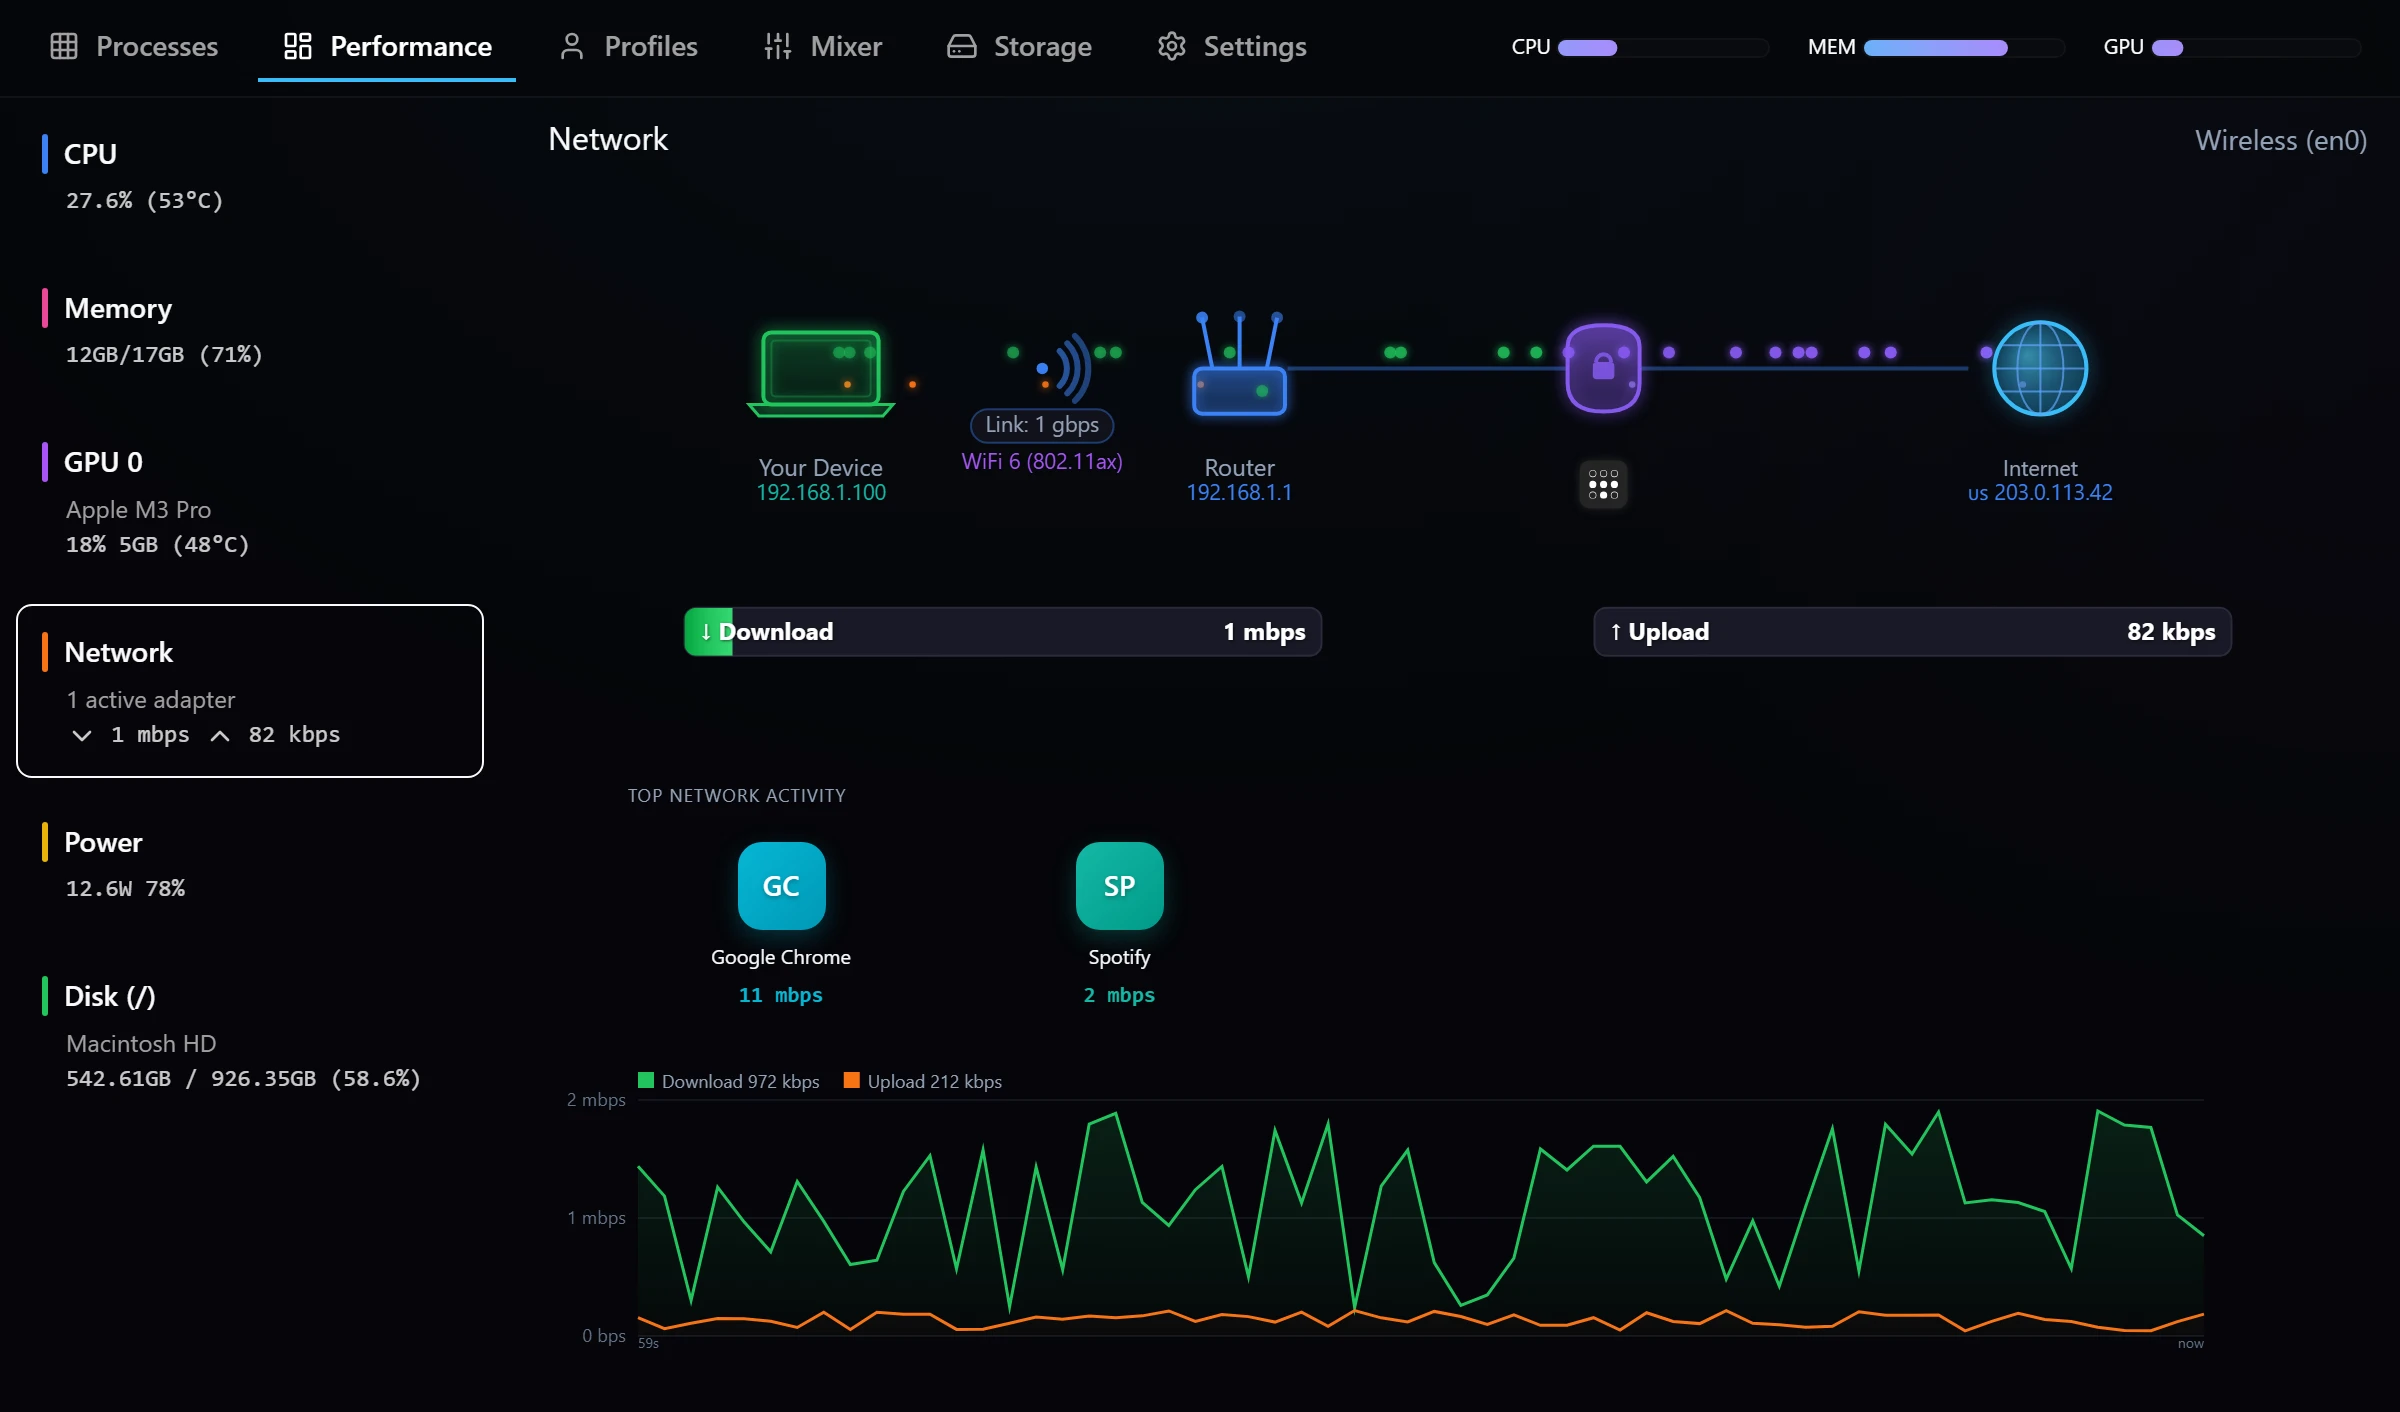
Task: Toggle the Upload 212 kbps legend entry
Action: 923,1081
